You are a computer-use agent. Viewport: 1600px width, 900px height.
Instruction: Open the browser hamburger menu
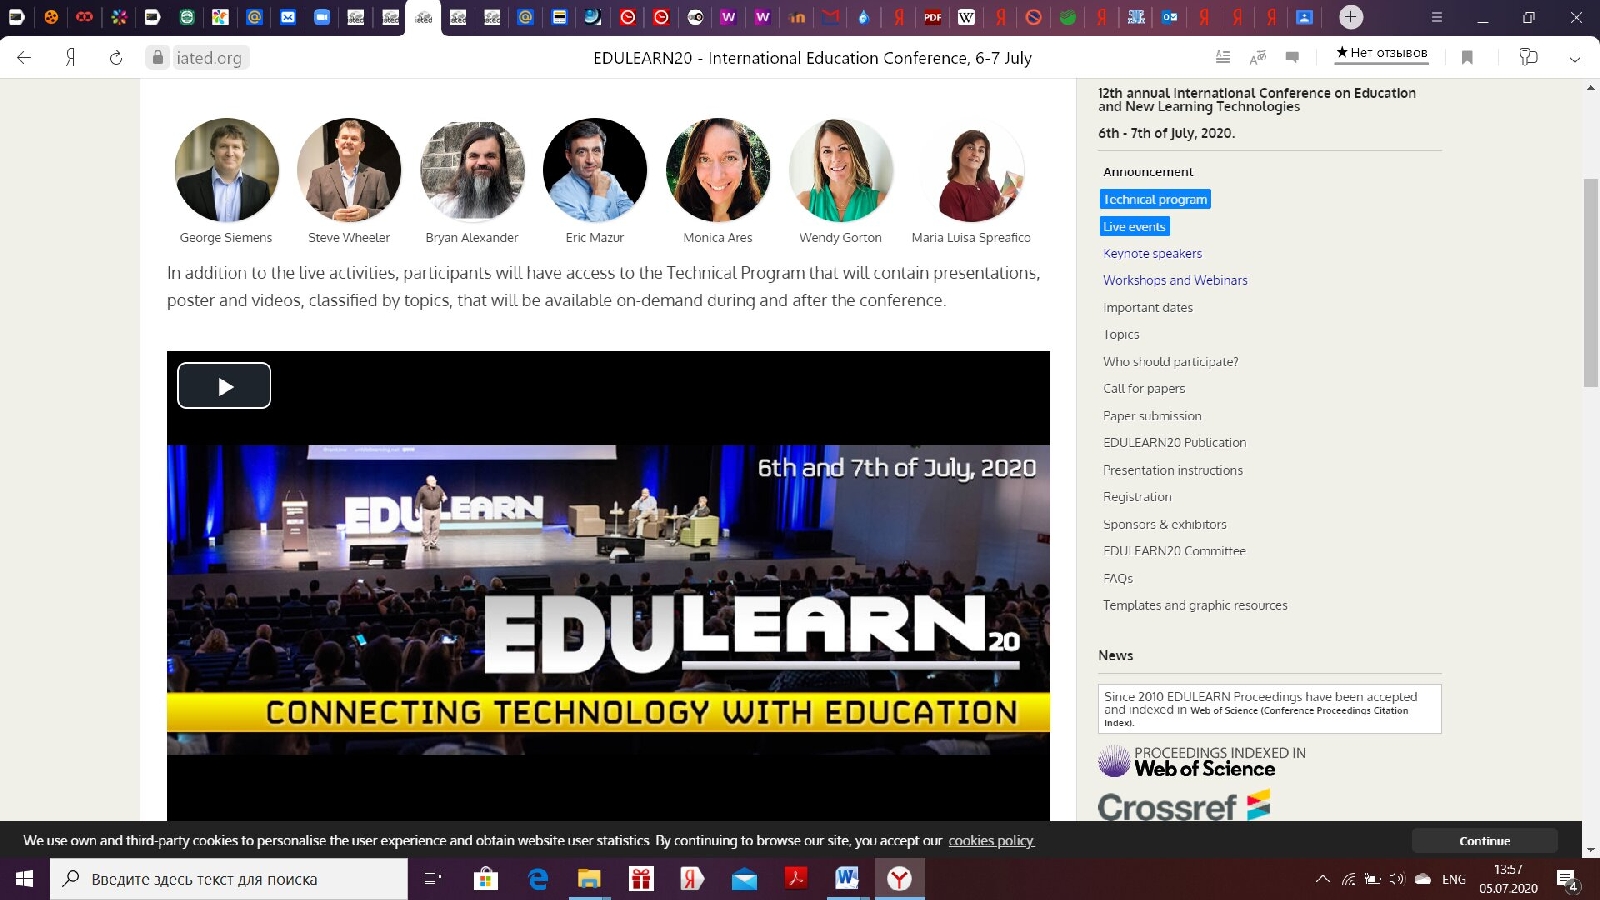pyautogui.click(x=1436, y=17)
